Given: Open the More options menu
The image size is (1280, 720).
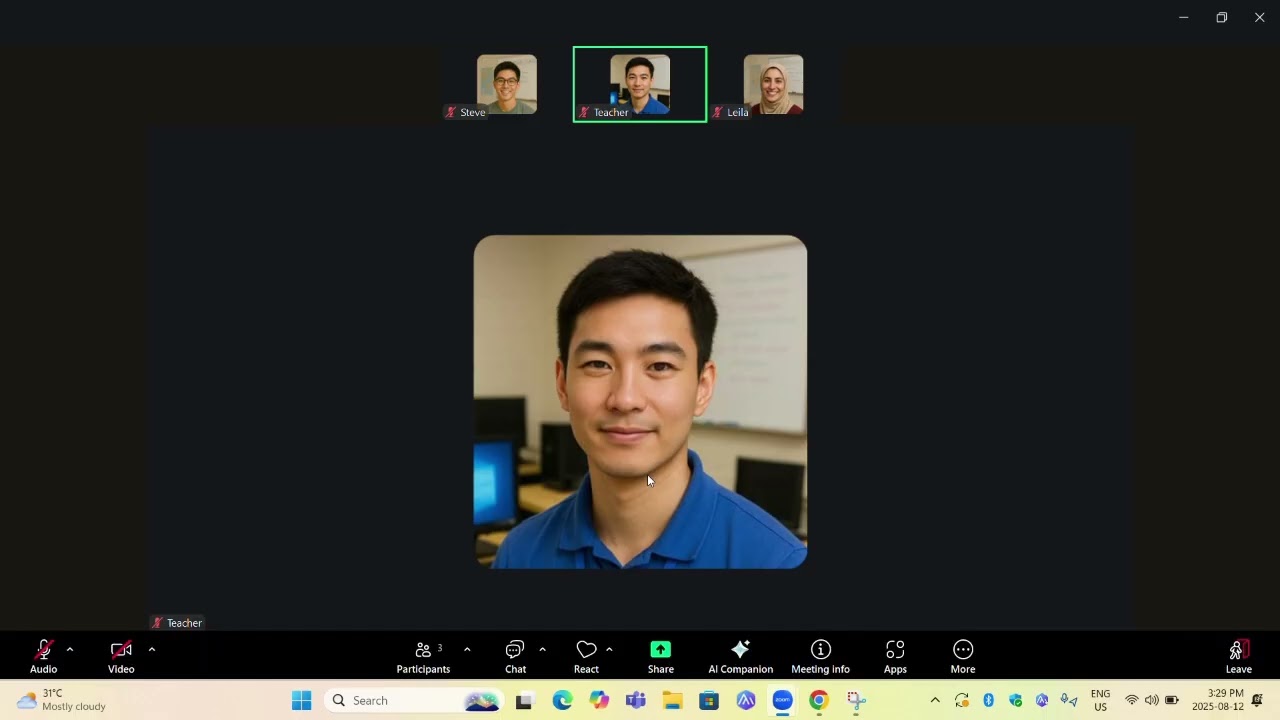Looking at the screenshot, I should 963,656.
